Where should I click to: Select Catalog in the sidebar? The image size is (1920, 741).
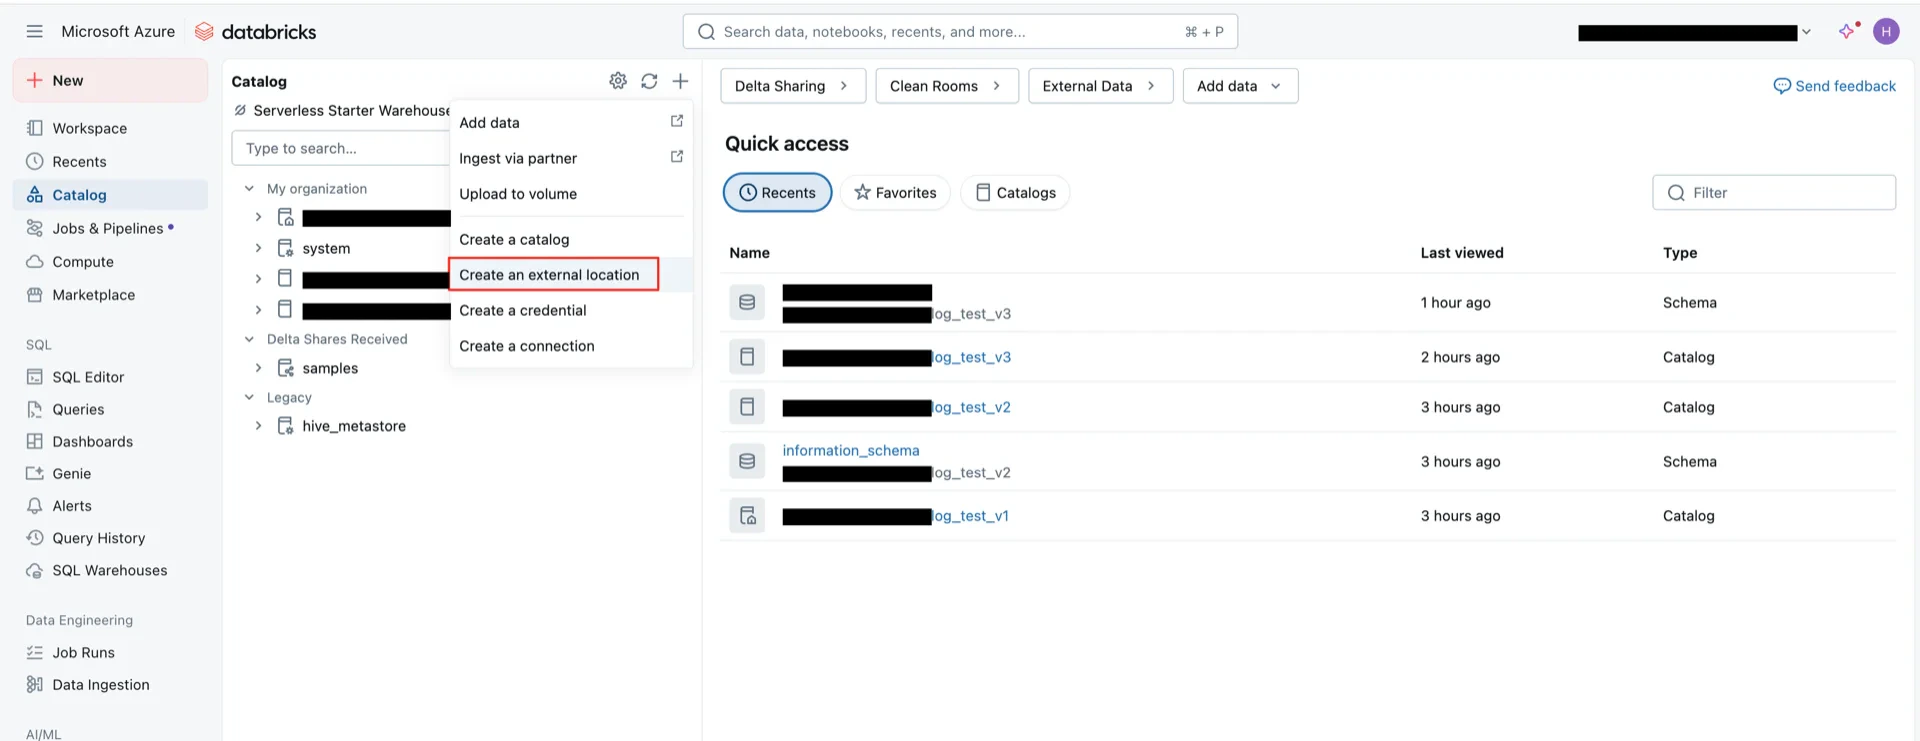(110, 194)
